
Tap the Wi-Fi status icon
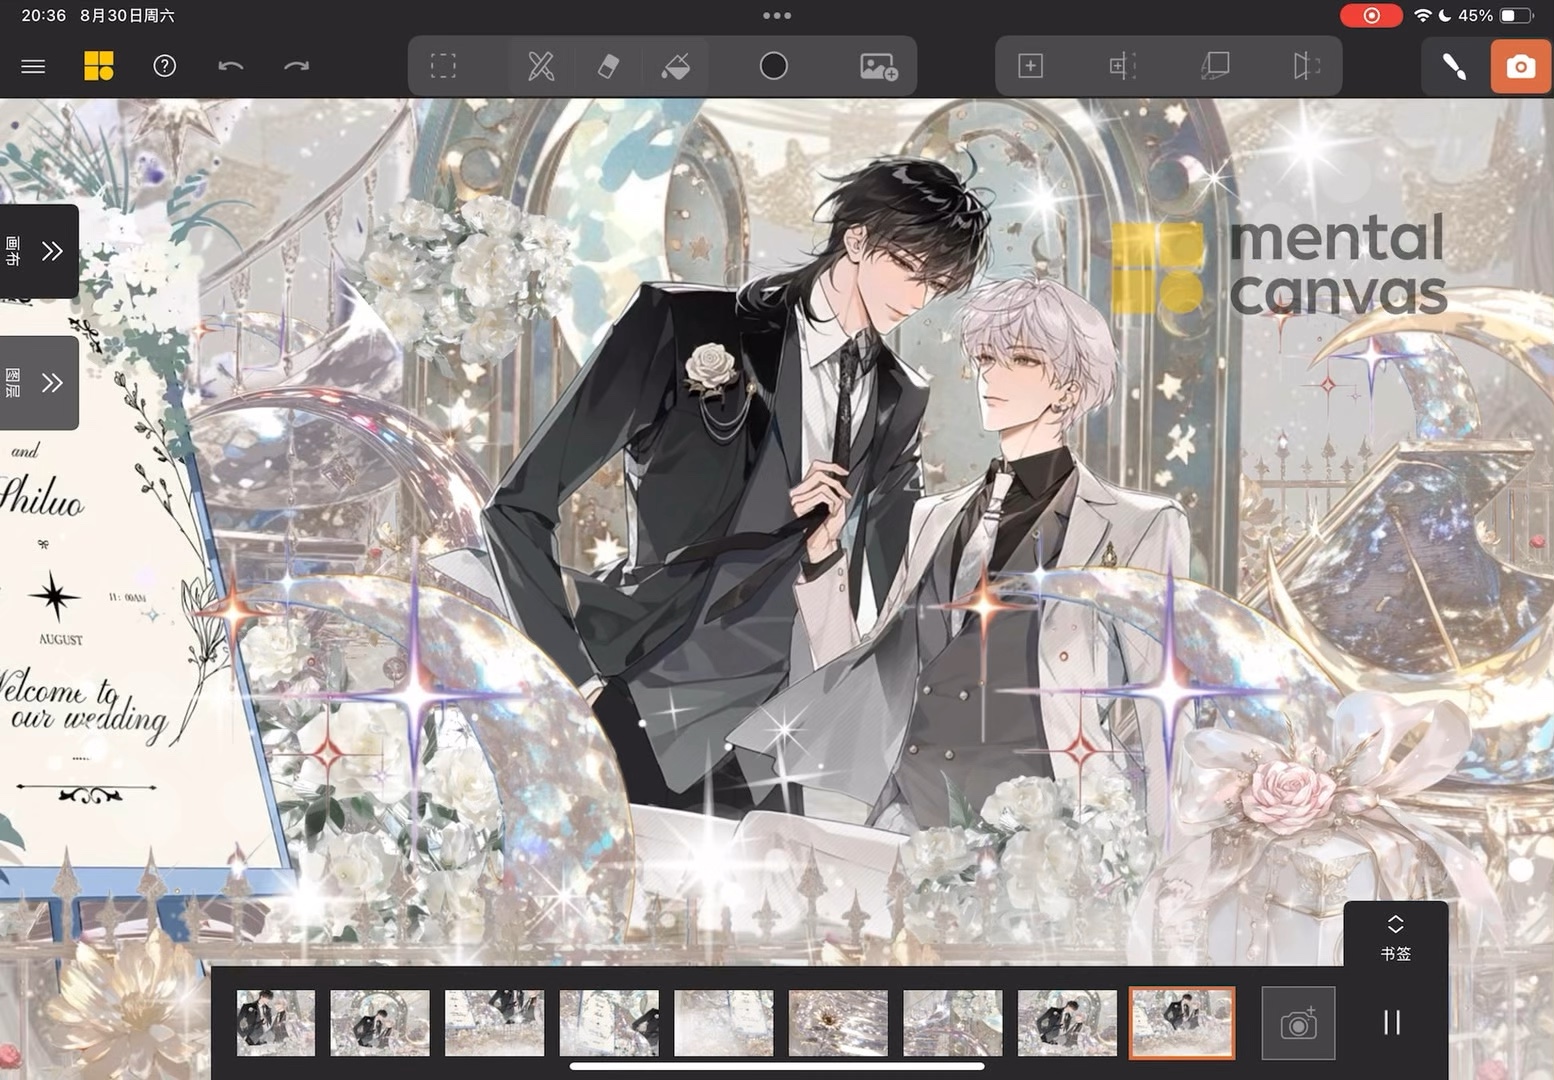click(x=1422, y=15)
